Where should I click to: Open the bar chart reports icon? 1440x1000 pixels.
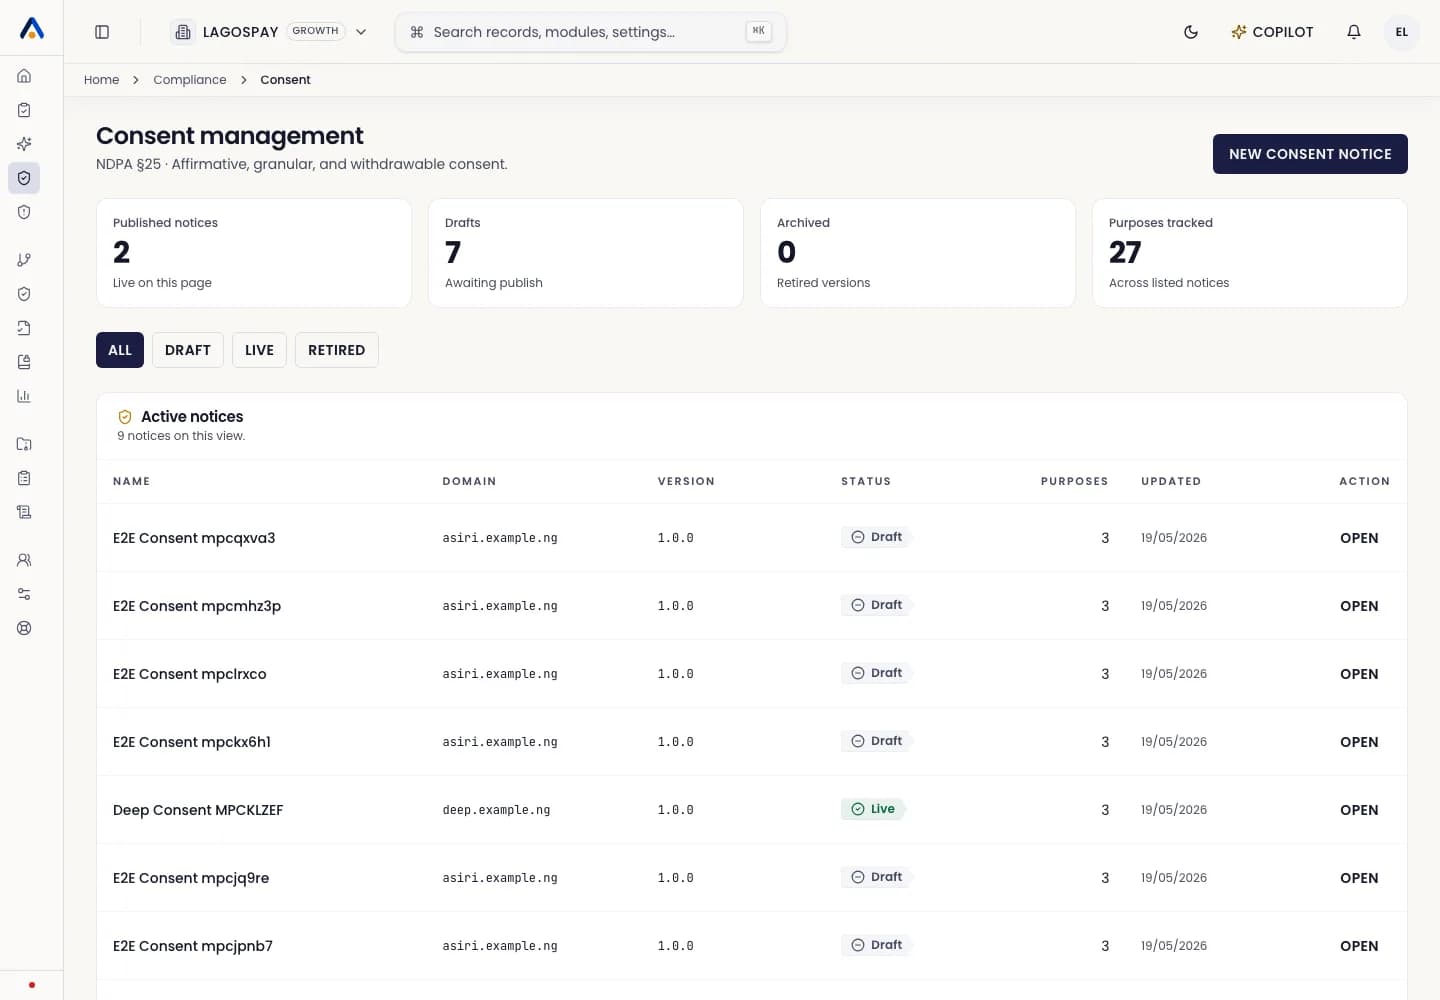(24, 396)
